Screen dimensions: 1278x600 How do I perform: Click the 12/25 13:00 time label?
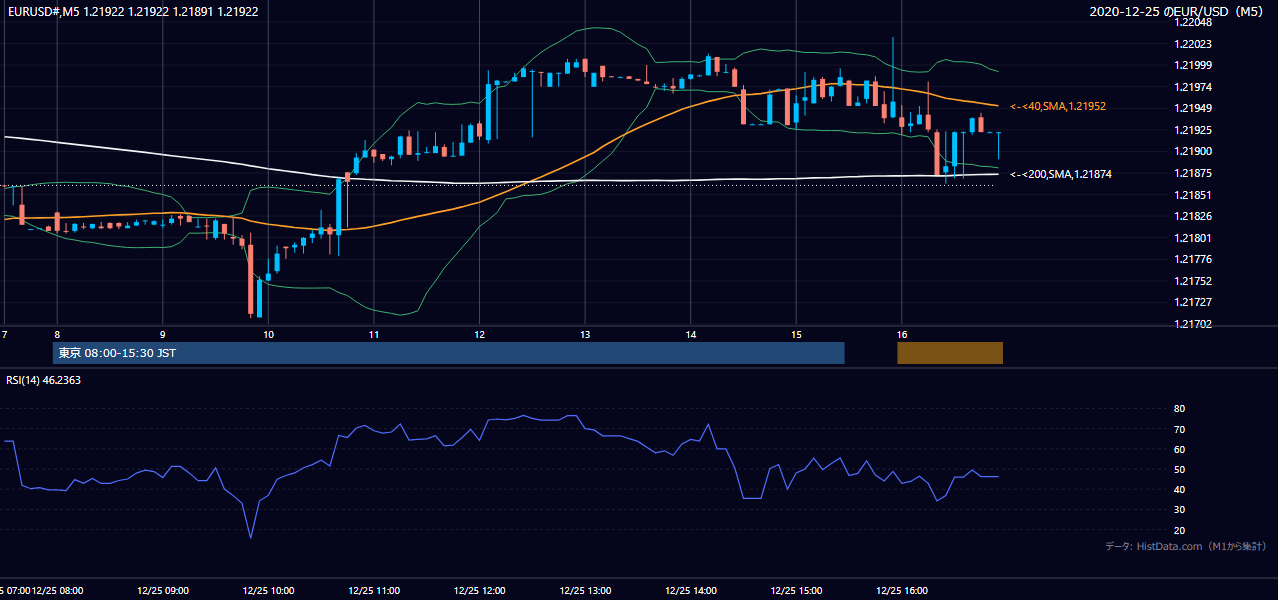point(586,590)
